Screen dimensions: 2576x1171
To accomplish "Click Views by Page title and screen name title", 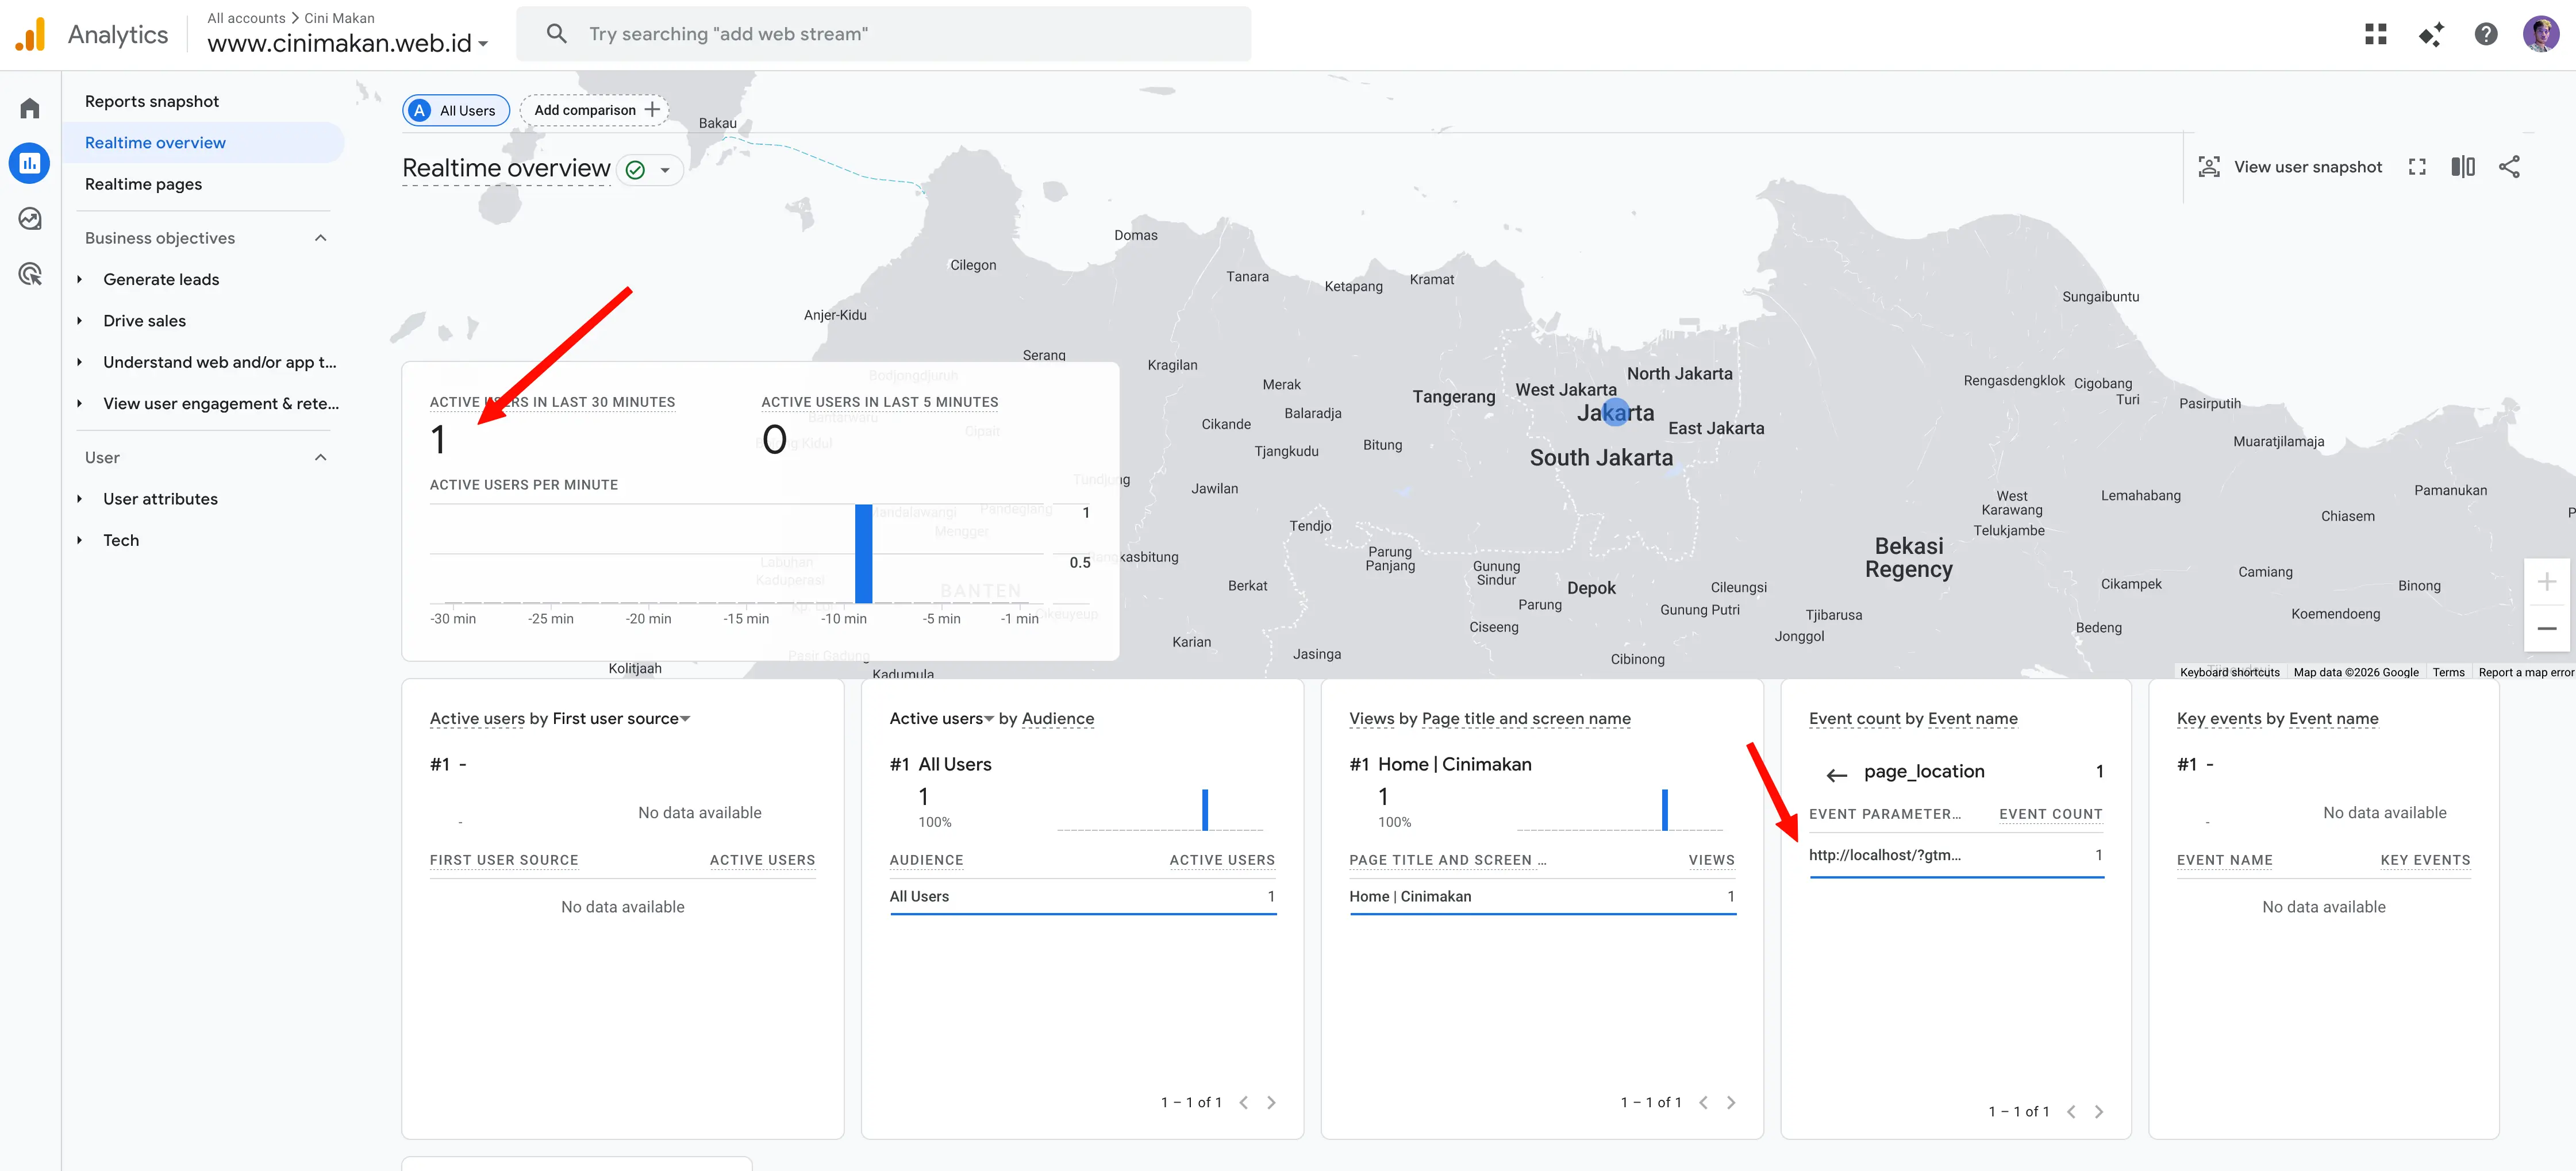I will (x=1489, y=719).
